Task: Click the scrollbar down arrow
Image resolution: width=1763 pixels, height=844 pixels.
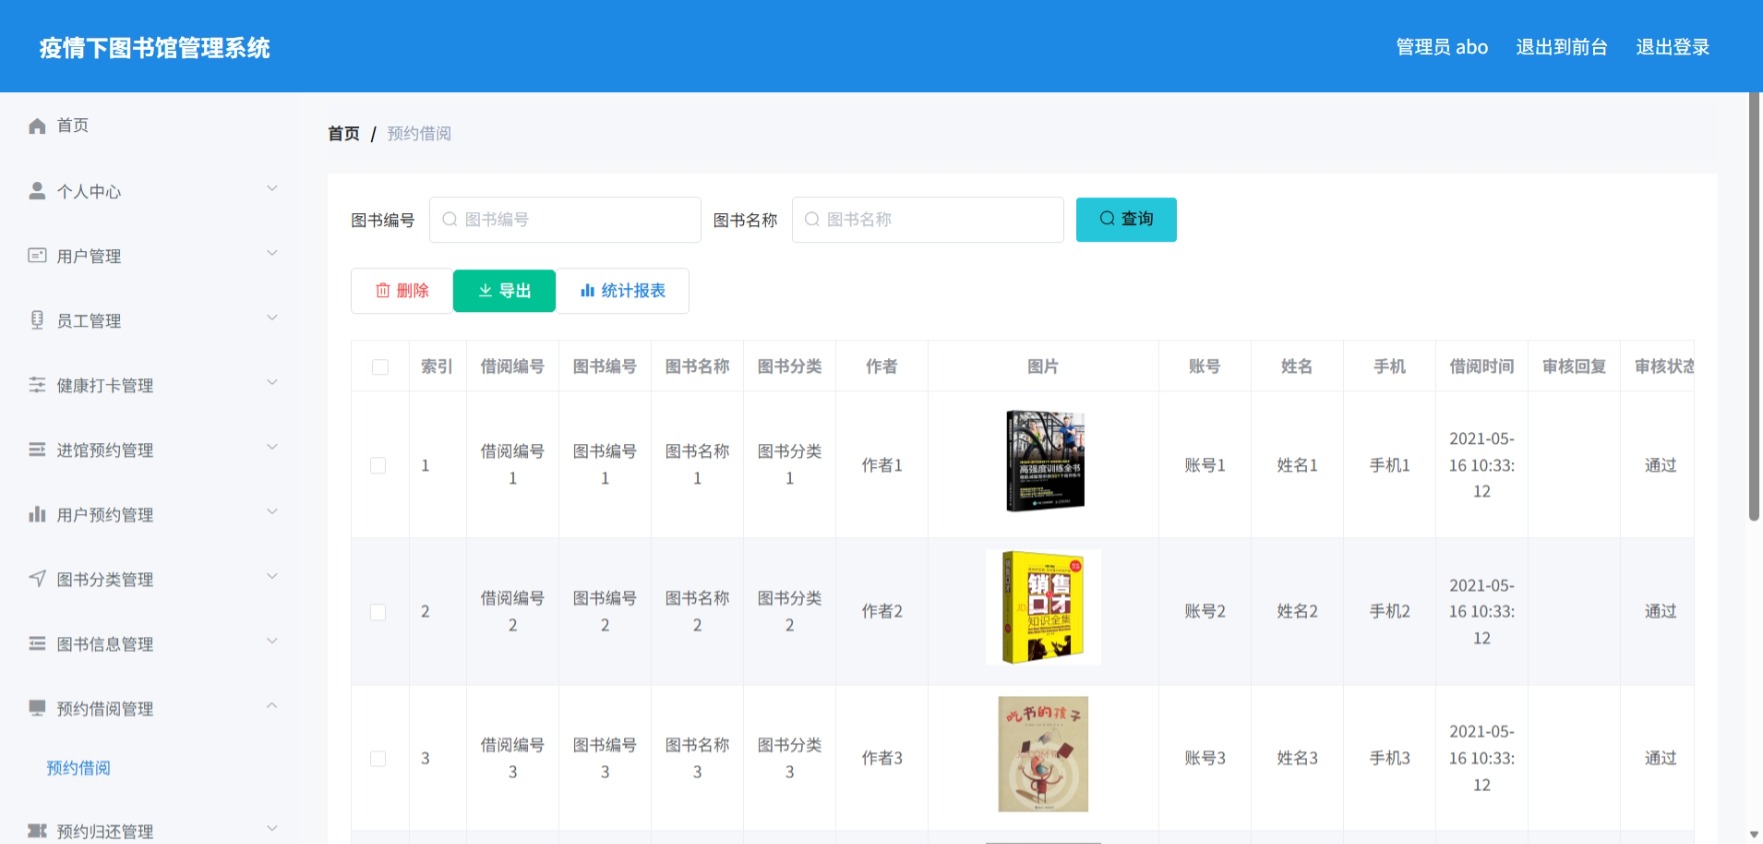Action: click(1754, 834)
